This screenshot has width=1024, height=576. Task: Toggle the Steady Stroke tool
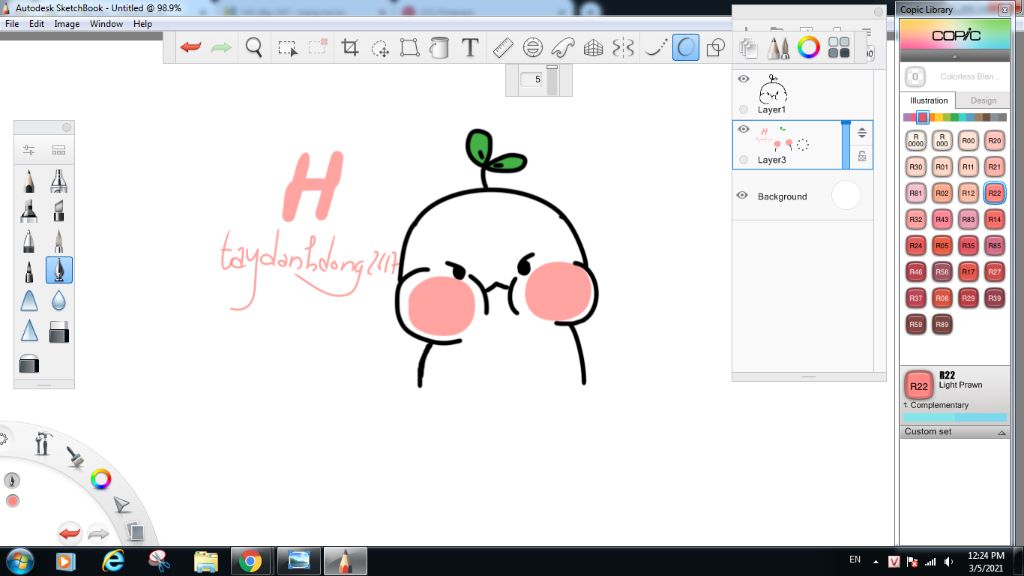[x=655, y=47]
